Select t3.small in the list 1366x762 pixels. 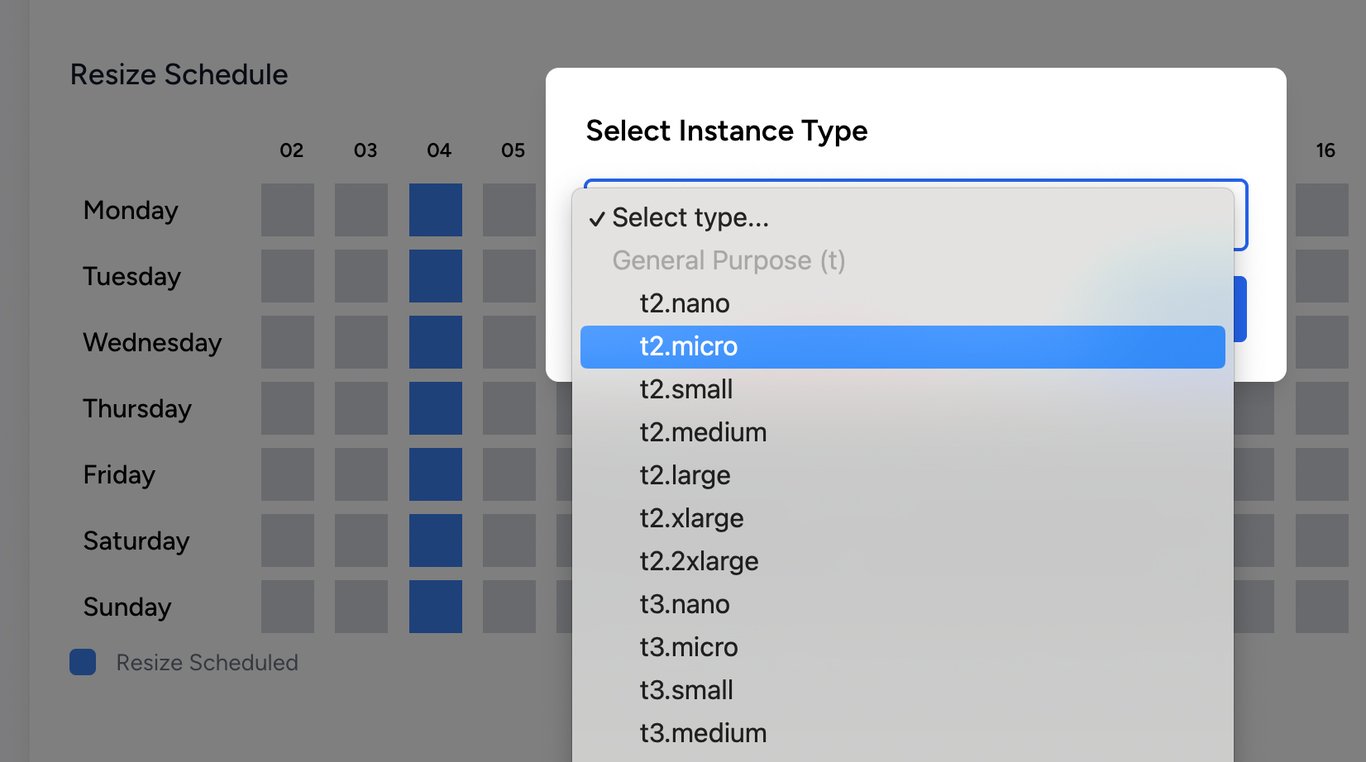coord(686,690)
